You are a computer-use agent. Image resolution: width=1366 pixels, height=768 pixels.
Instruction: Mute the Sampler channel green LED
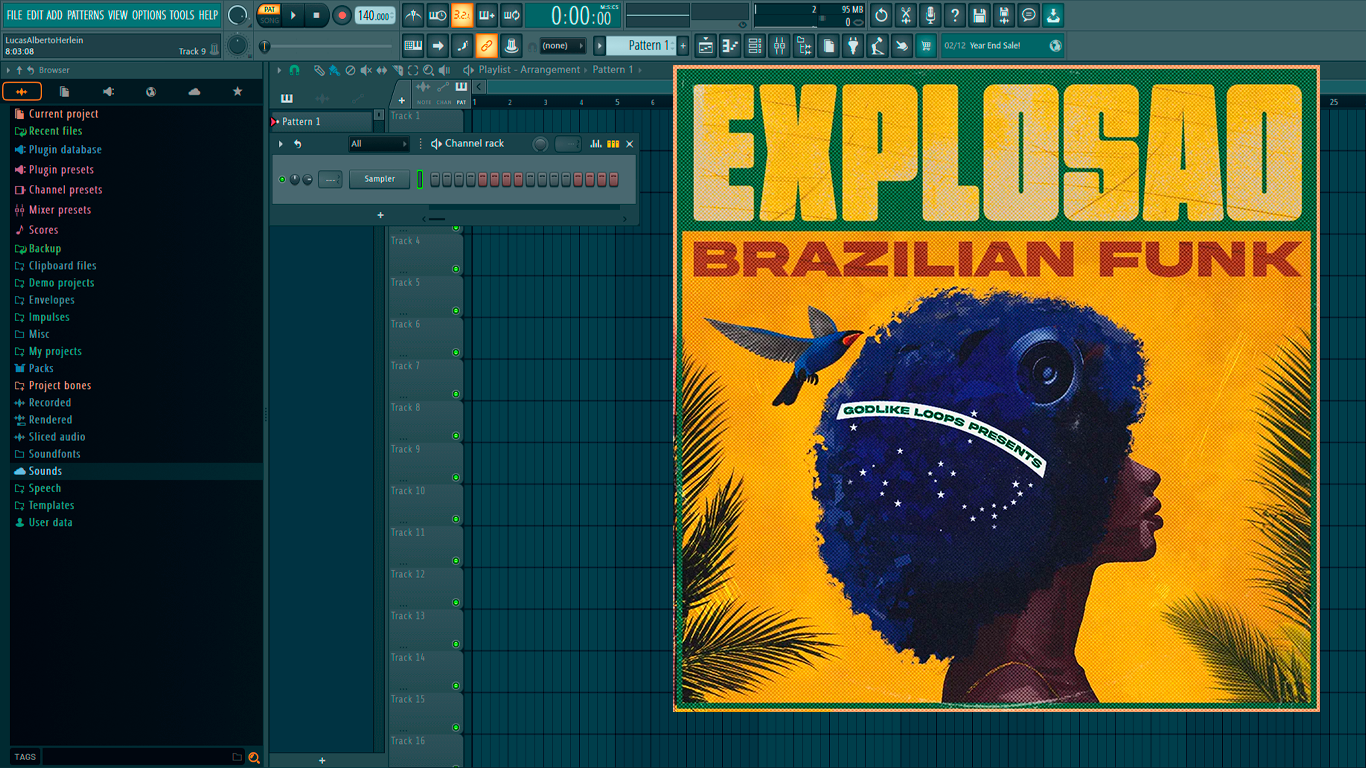click(x=282, y=179)
